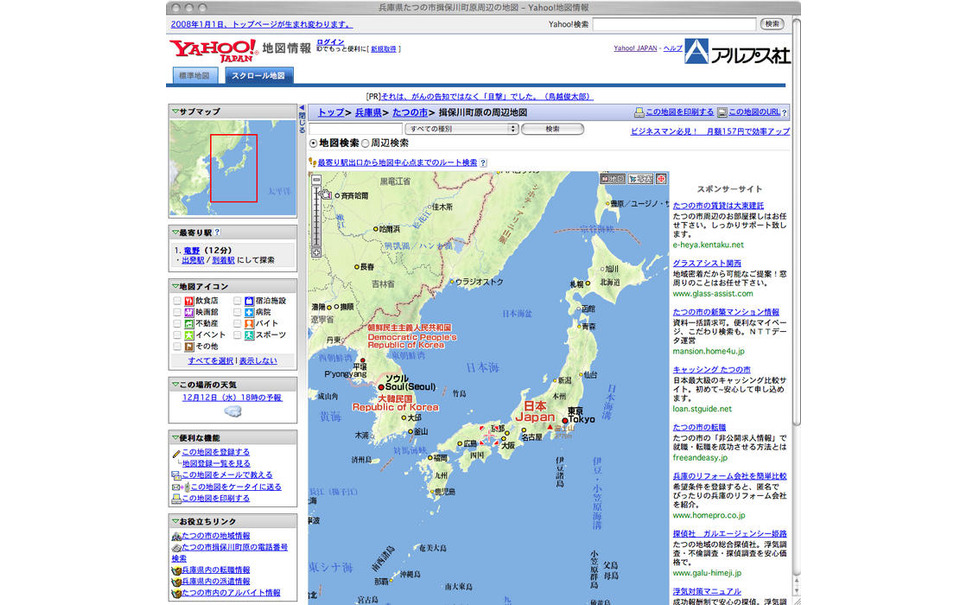Image resolution: width=968 pixels, height=605 pixels.
Task: Click the zoom-in plus button below slider
Action: click(x=316, y=254)
